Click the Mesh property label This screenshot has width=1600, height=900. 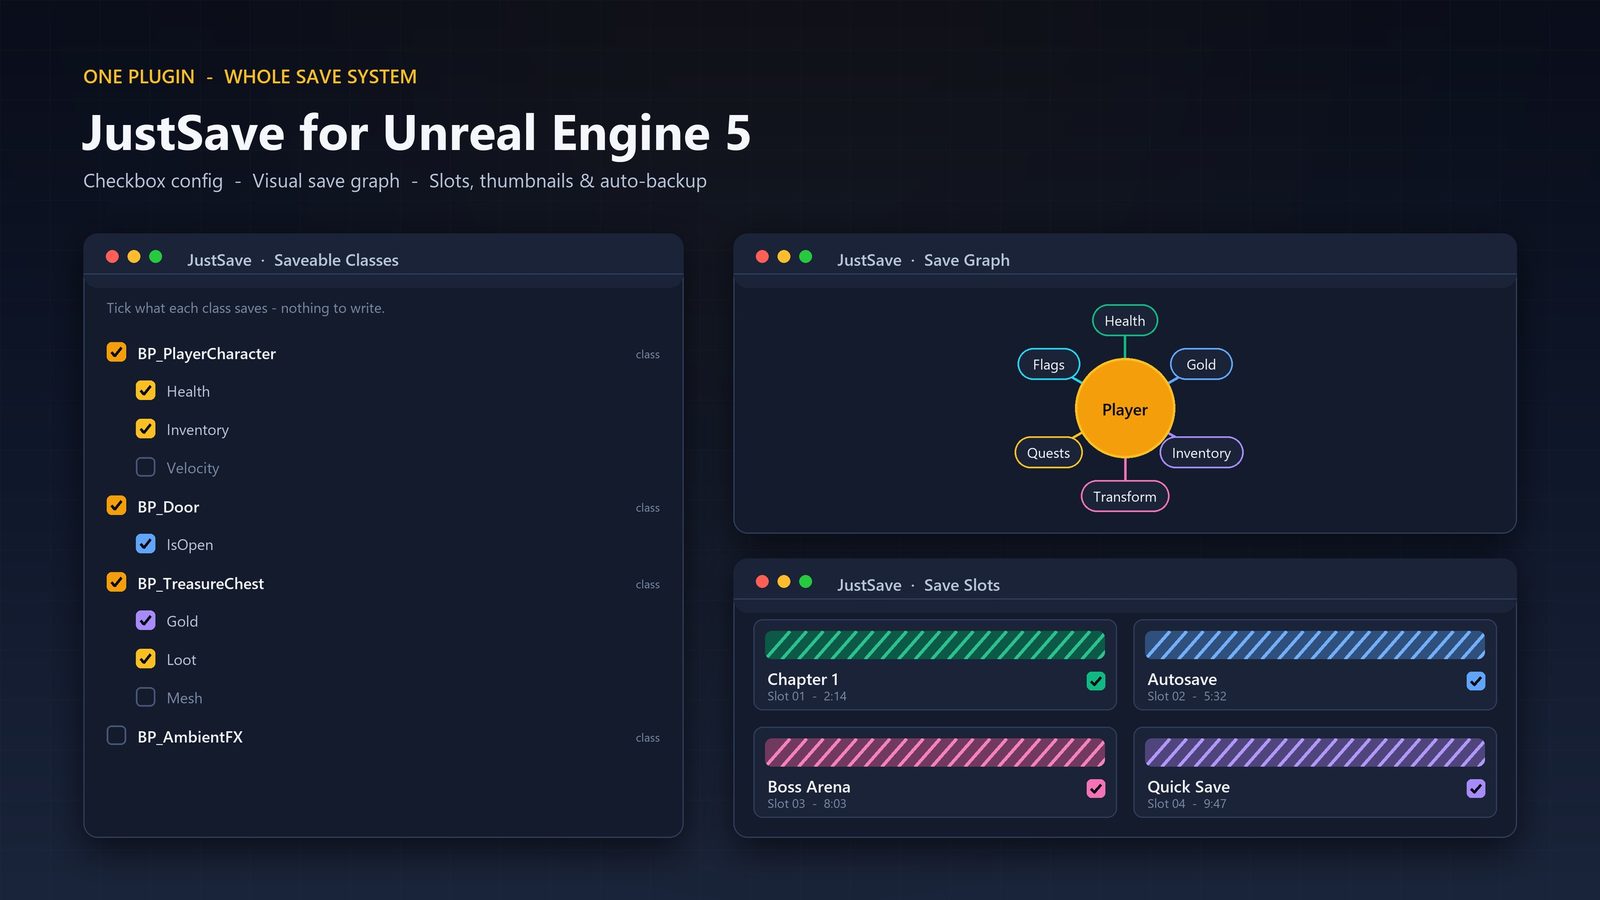(184, 698)
